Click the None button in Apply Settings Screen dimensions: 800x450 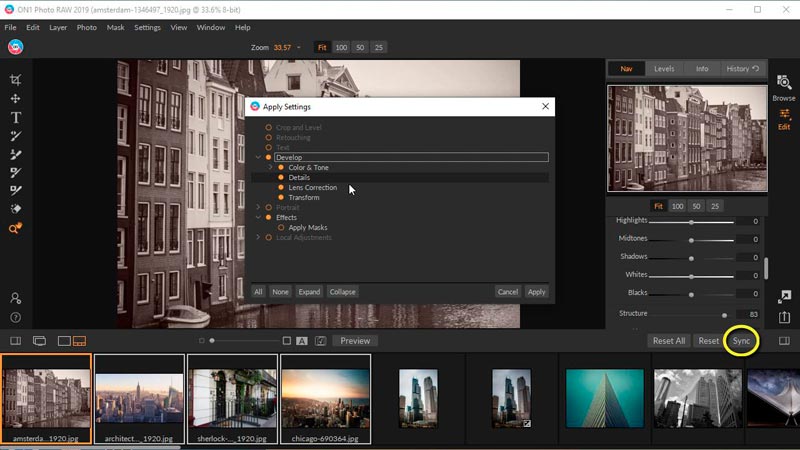tap(280, 292)
